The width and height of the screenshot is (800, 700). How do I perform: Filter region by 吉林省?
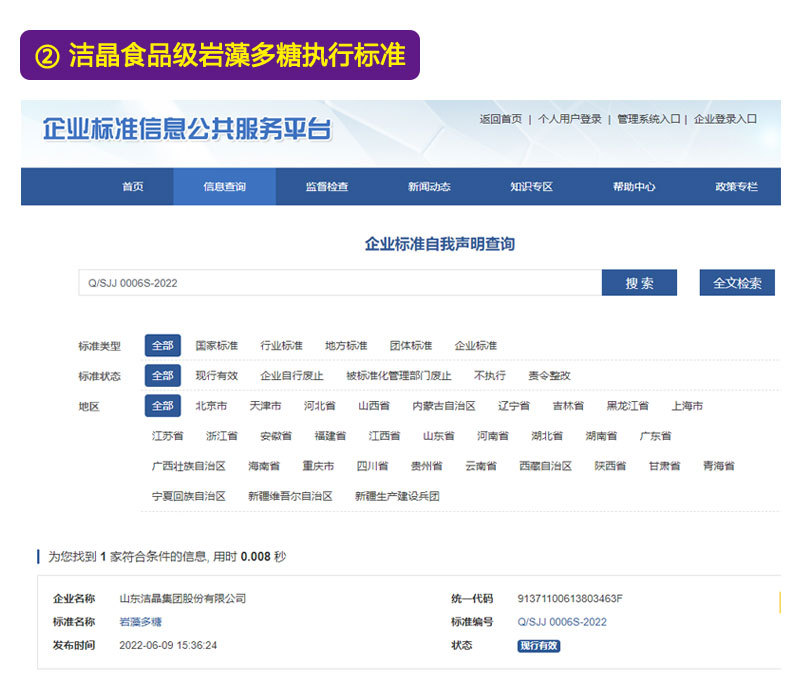point(568,406)
